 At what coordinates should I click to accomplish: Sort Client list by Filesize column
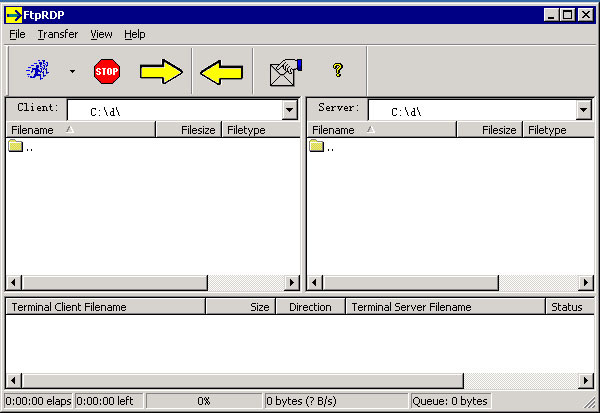click(x=189, y=130)
